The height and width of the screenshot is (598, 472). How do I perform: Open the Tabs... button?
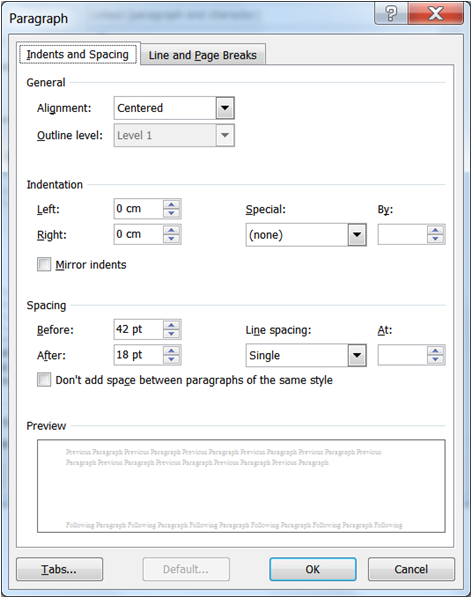coord(59,569)
